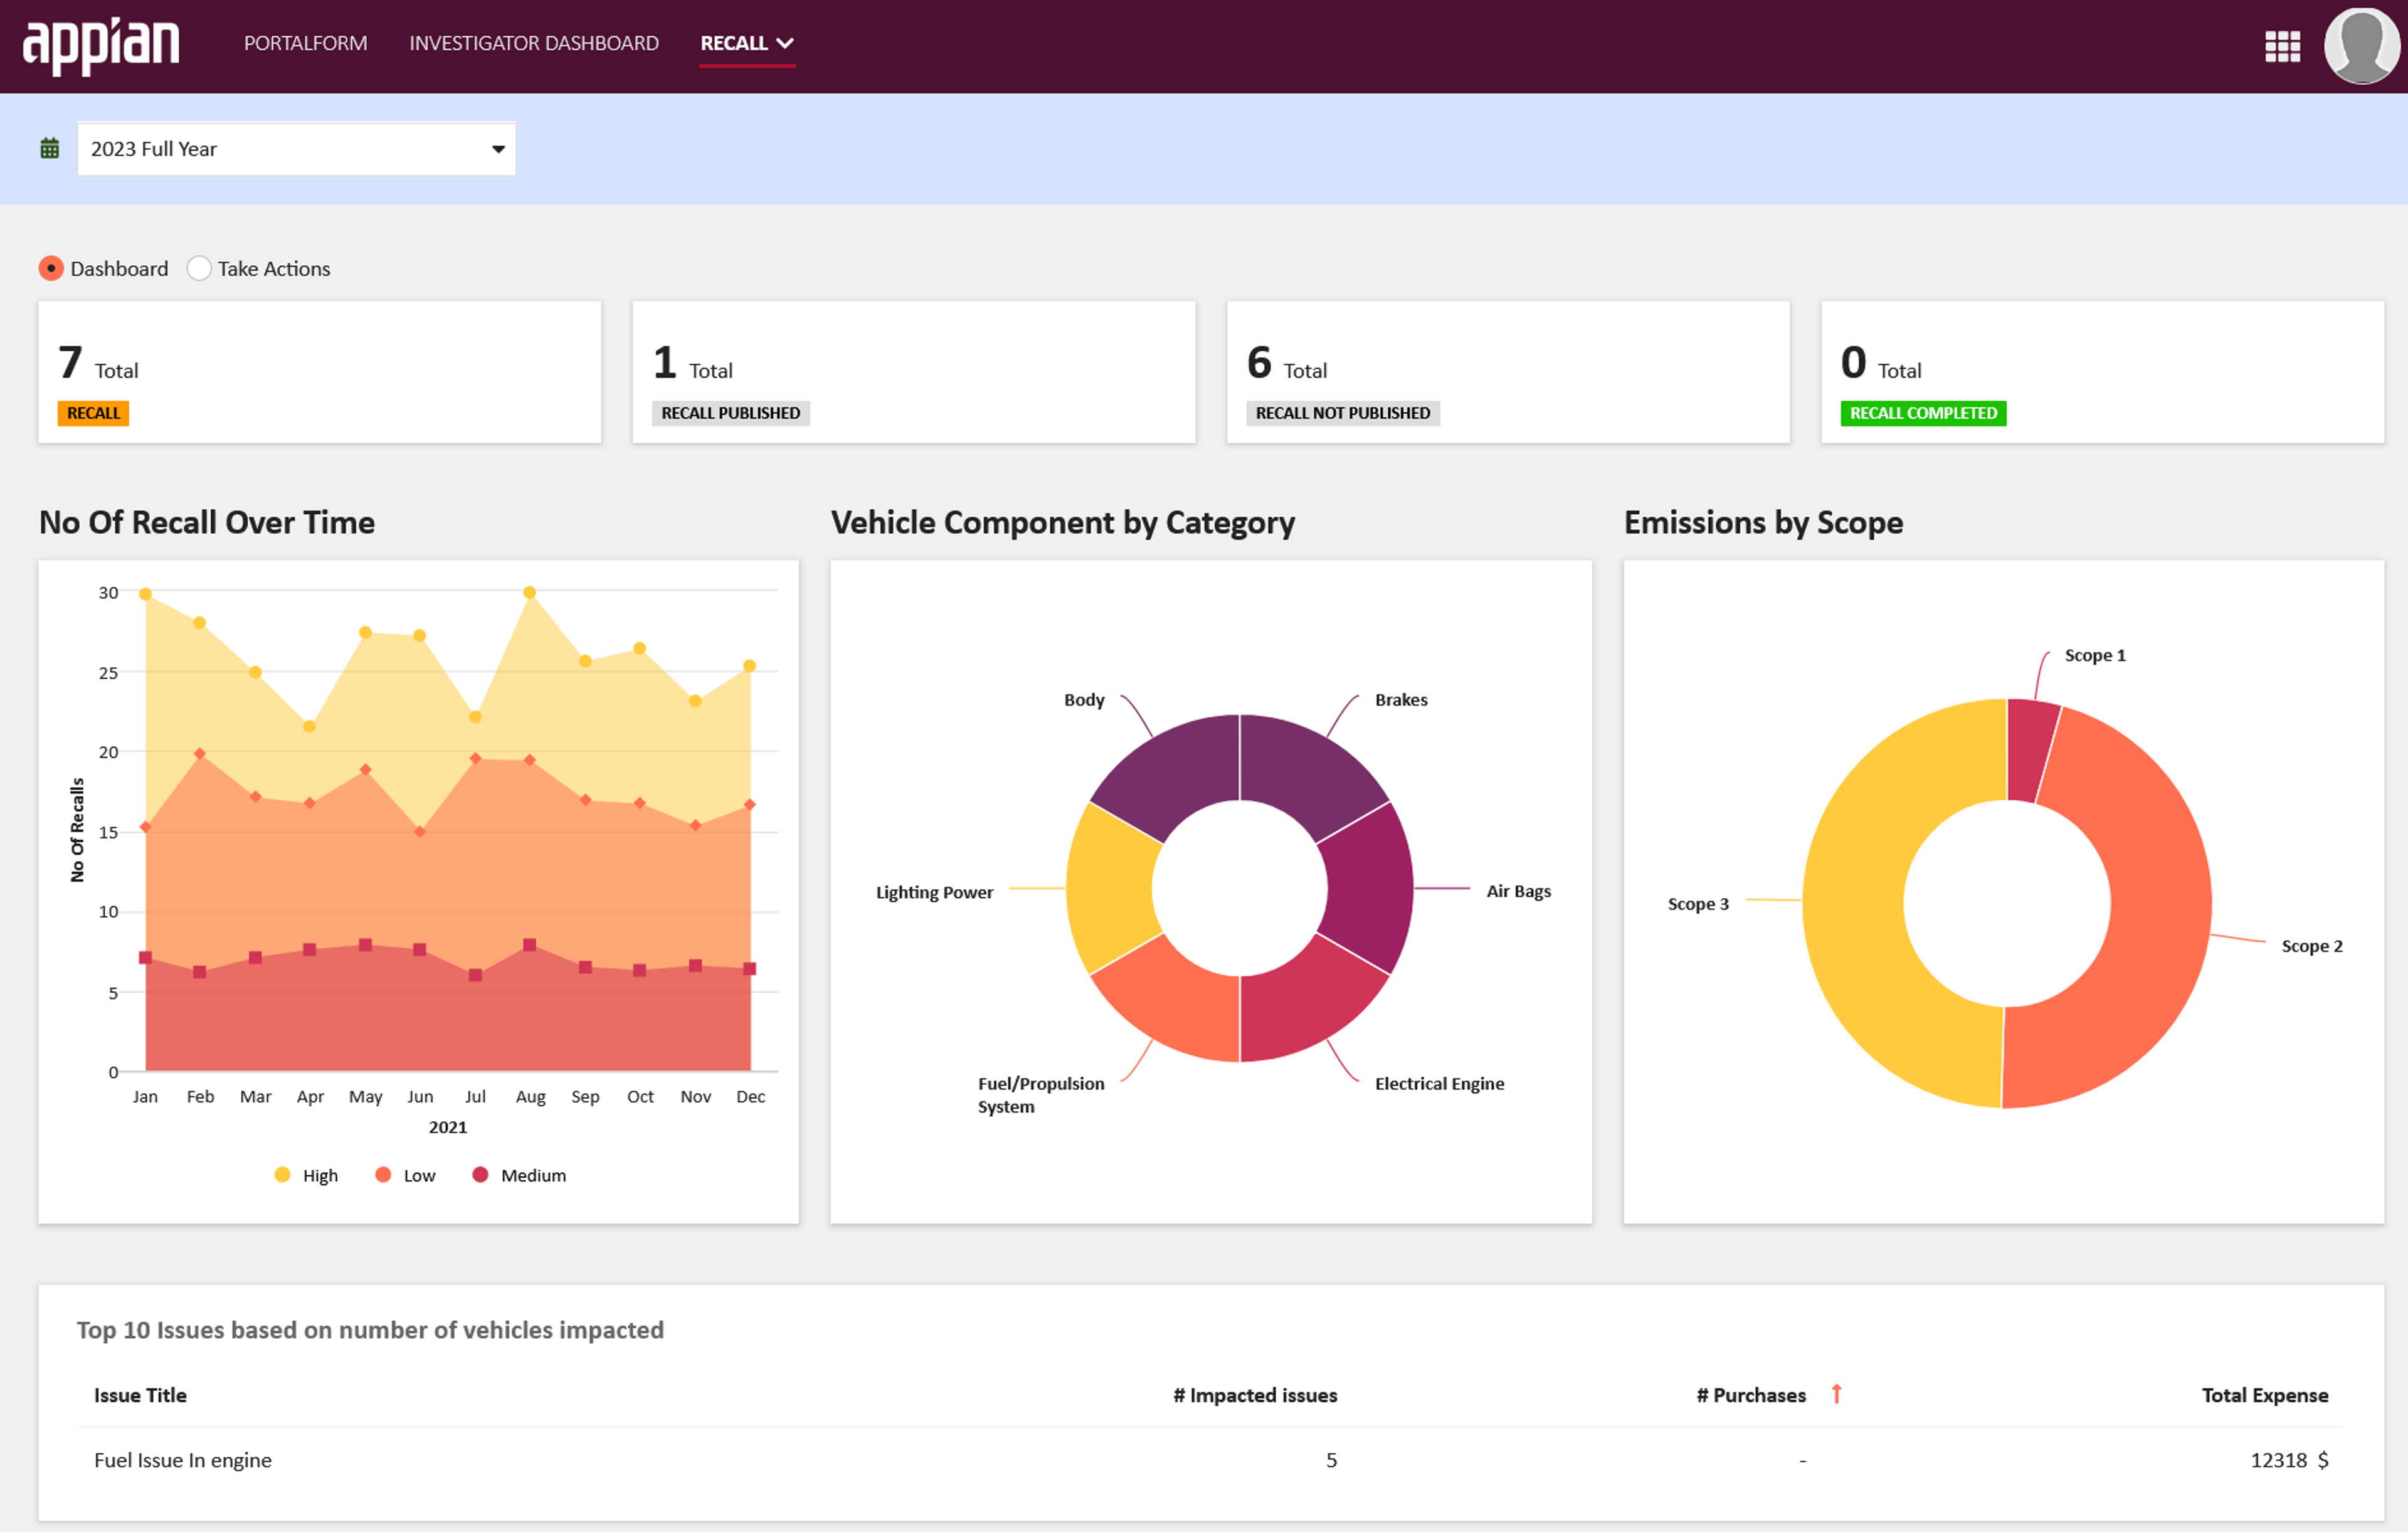This screenshot has width=2408, height=1532.
Task: Toggle the Low series in legend
Action: click(405, 1175)
